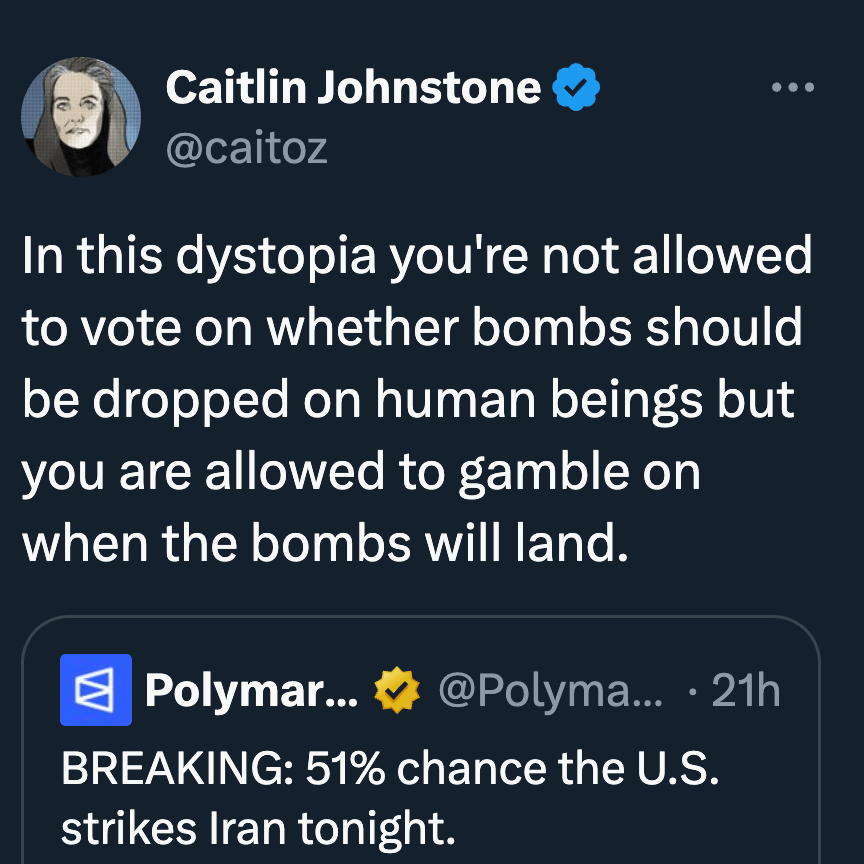The height and width of the screenshot is (864, 864).
Task: Click the 21h timestamp on quoted post
Action: pos(745,690)
